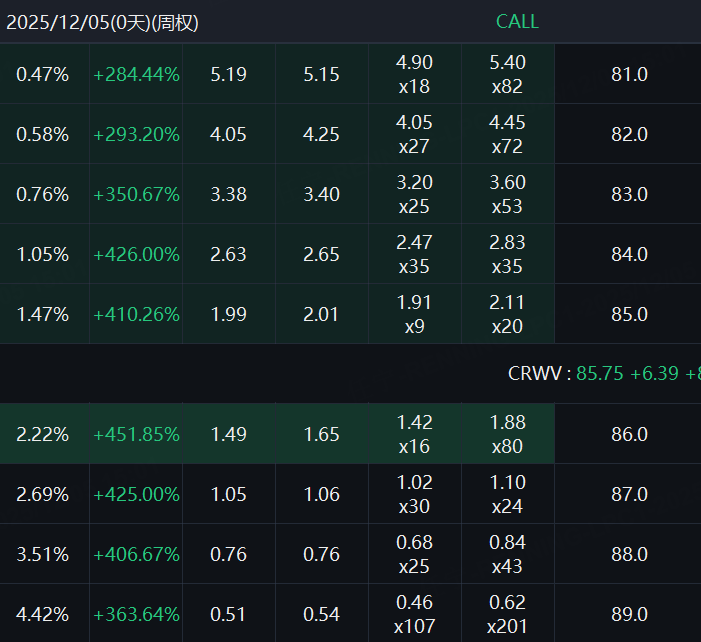Choose the 89.0 strike price
701x642 pixels.
click(x=629, y=614)
